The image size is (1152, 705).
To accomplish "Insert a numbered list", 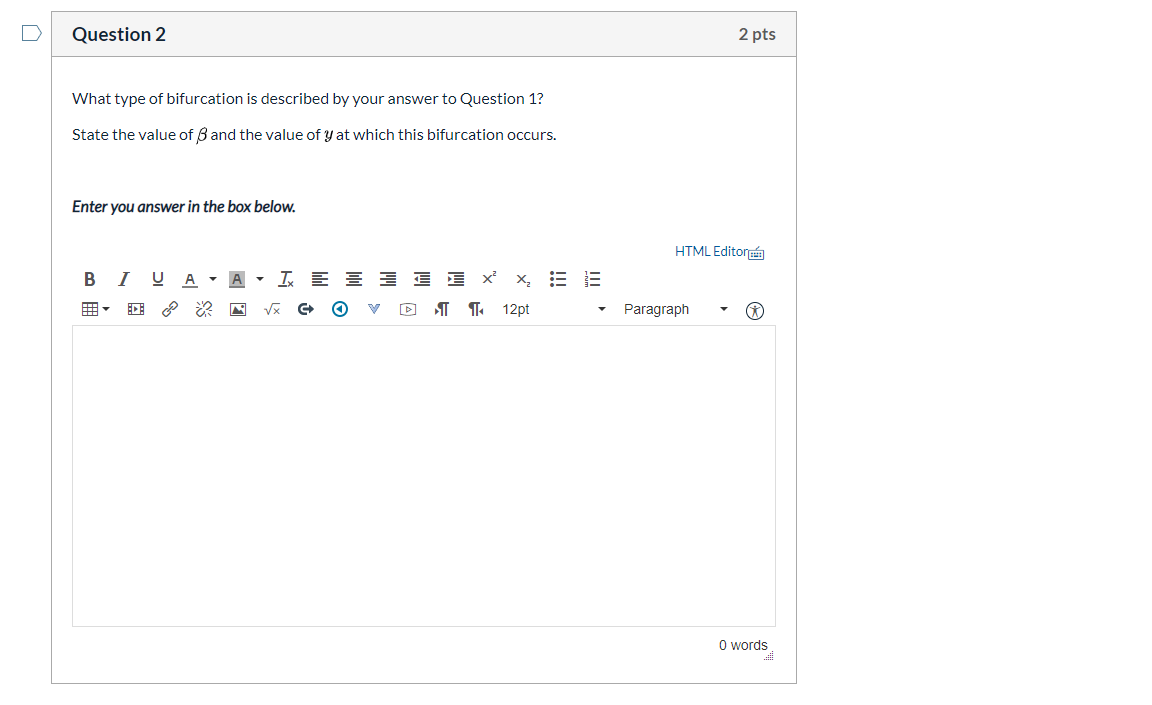I will click(x=592, y=279).
